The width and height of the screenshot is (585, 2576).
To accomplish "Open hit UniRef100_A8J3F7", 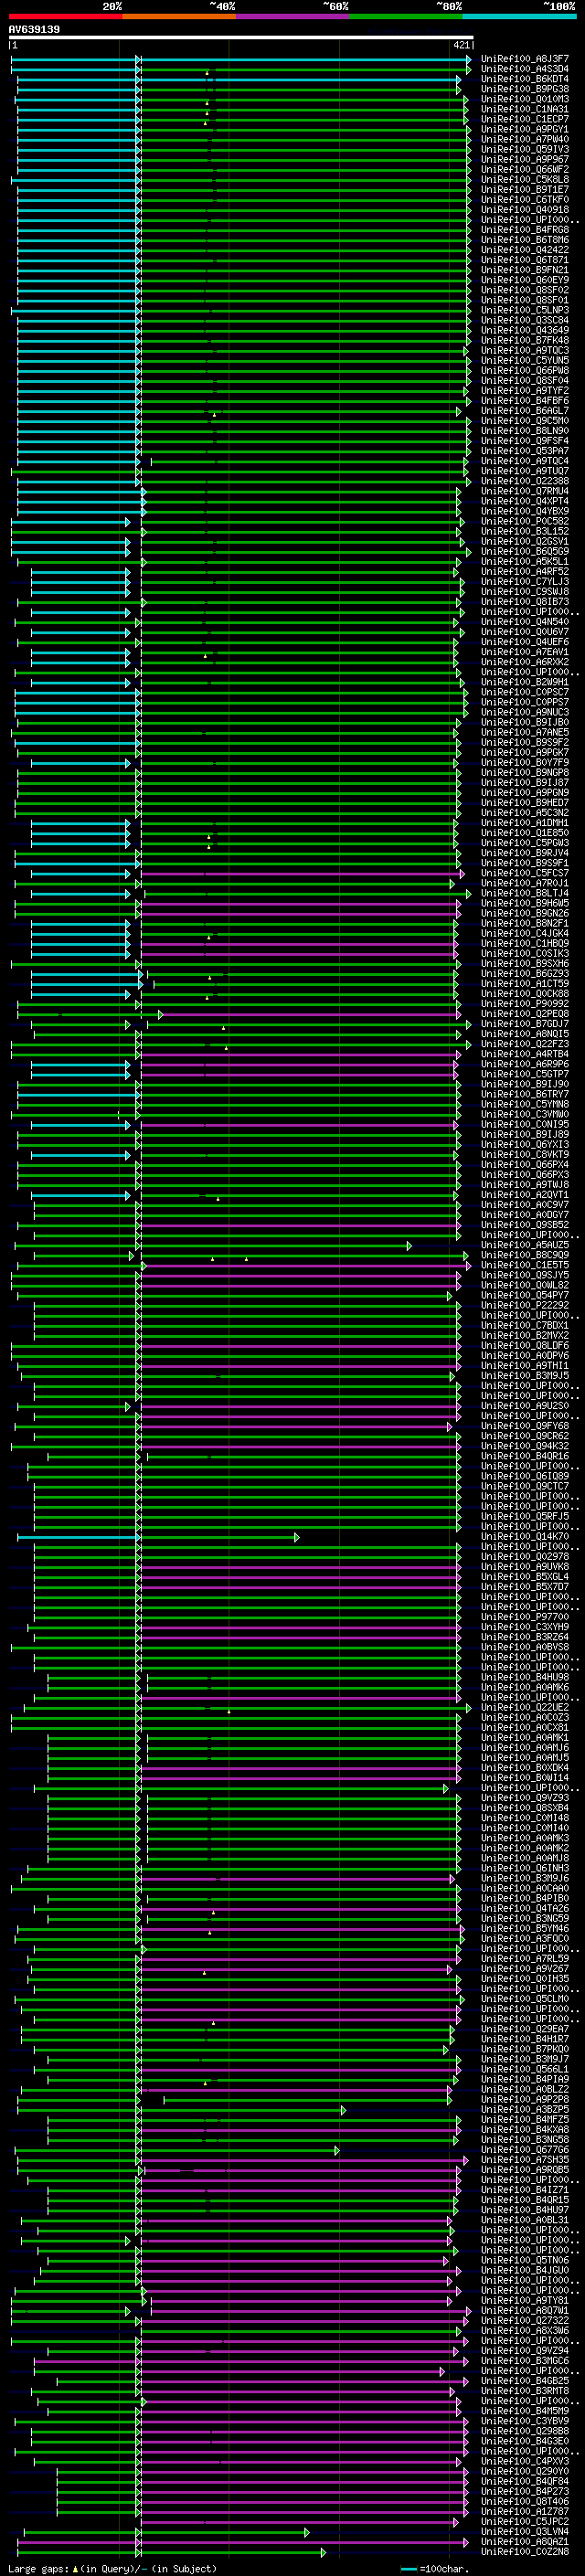I will [x=525, y=59].
